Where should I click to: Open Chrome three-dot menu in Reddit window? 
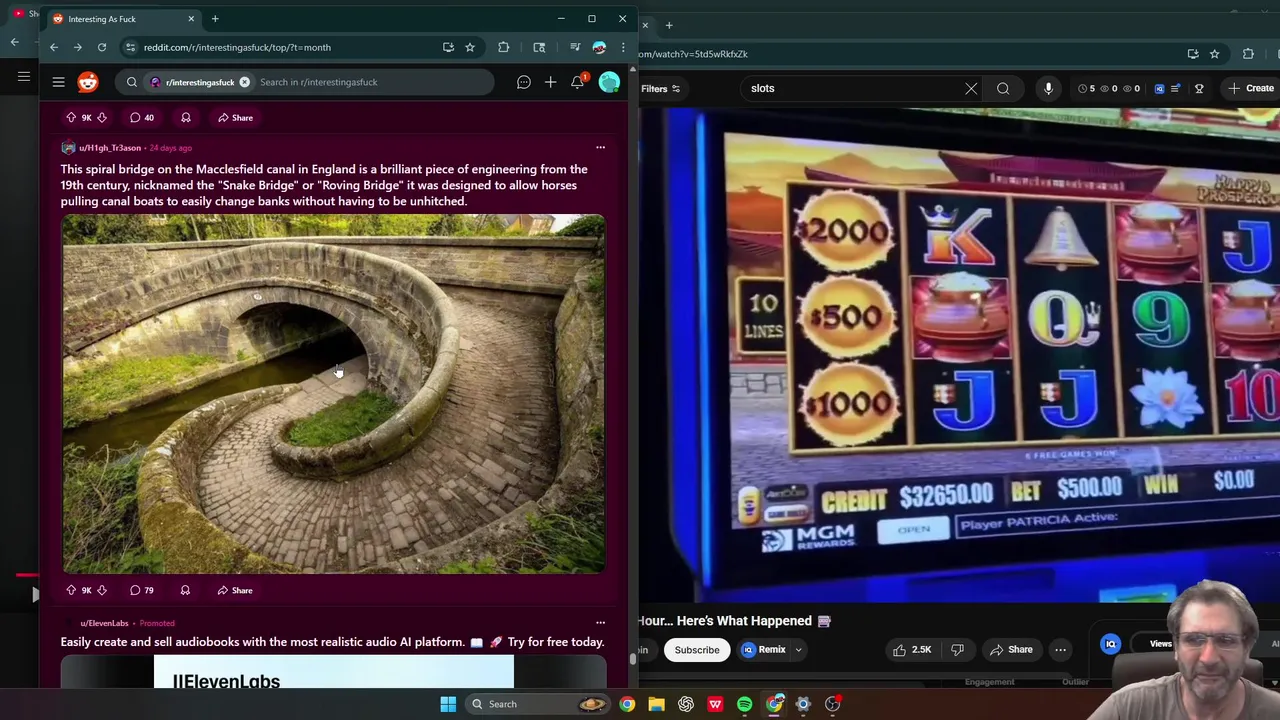point(622,47)
